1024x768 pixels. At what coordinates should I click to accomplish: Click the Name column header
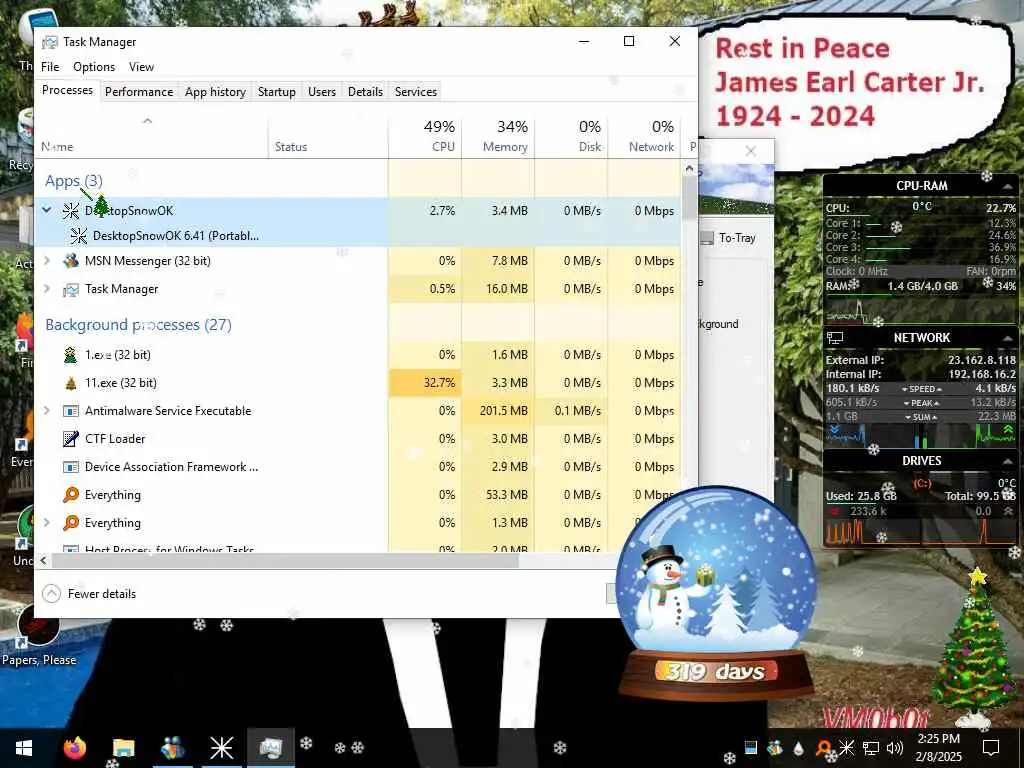(x=152, y=136)
